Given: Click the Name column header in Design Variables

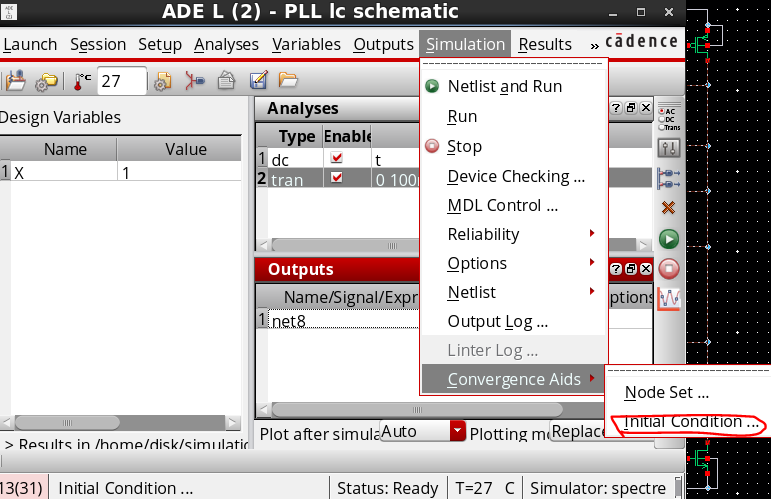Looking at the screenshot, I should 65,149.
